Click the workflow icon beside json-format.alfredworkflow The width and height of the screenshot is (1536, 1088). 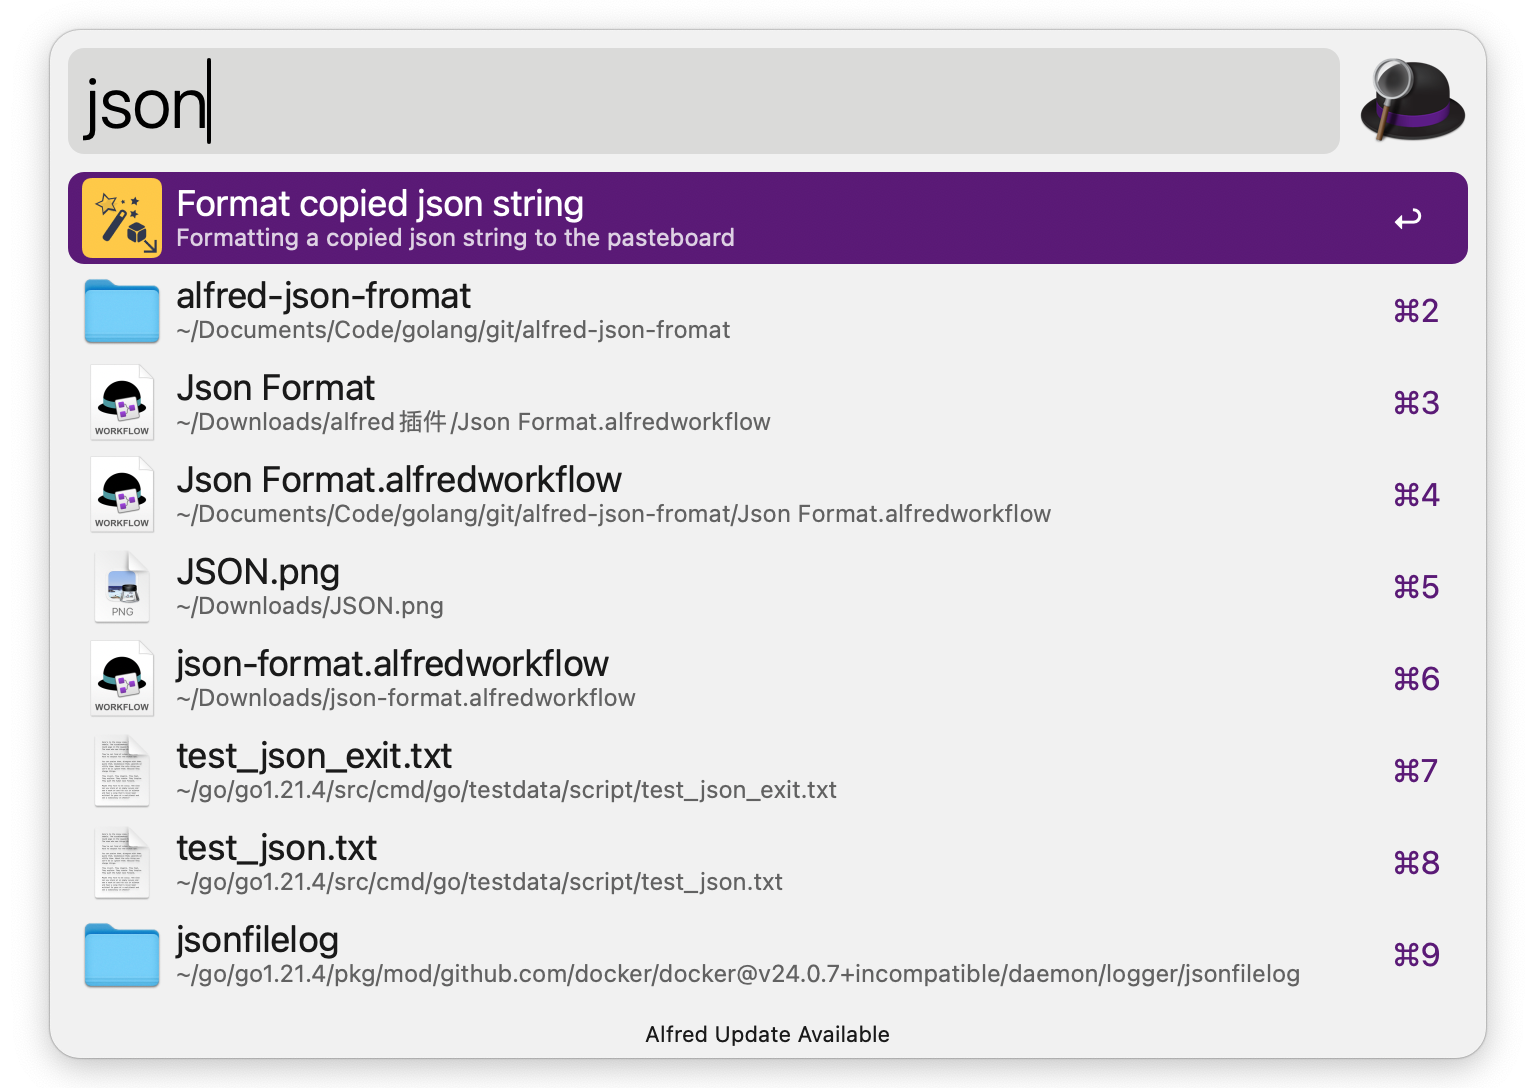[x=122, y=678]
